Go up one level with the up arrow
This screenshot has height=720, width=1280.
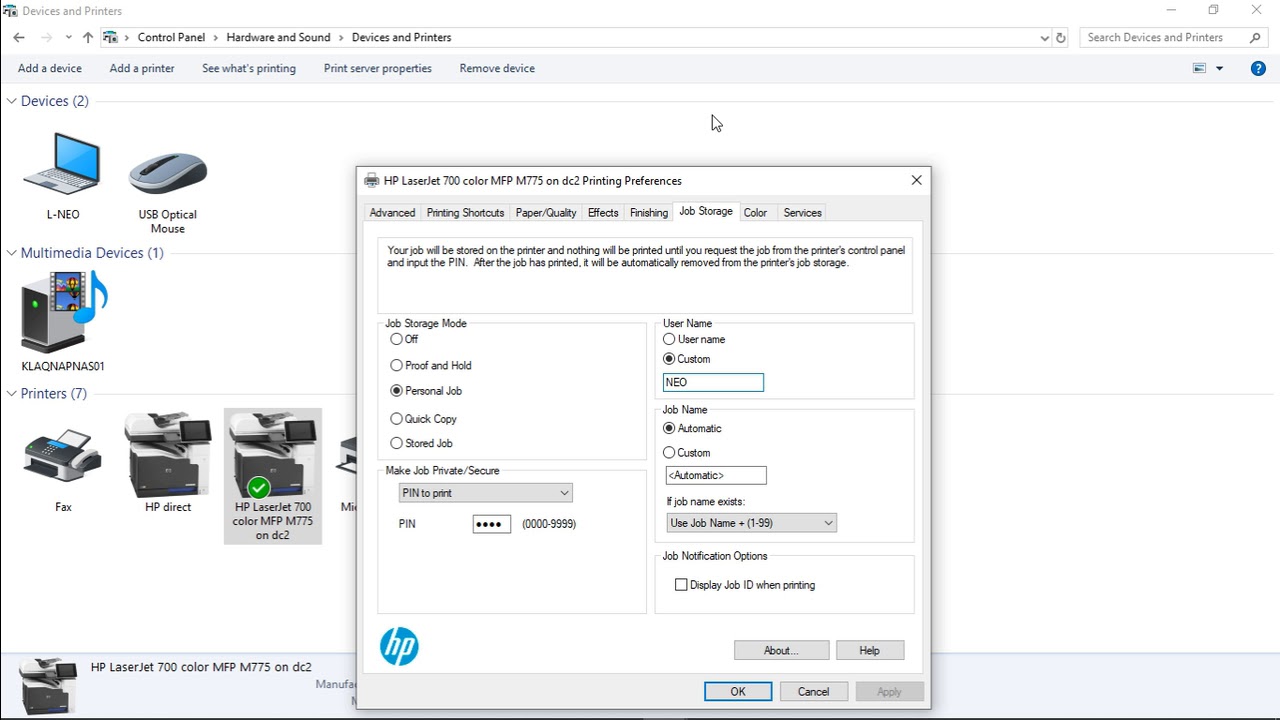(88, 37)
